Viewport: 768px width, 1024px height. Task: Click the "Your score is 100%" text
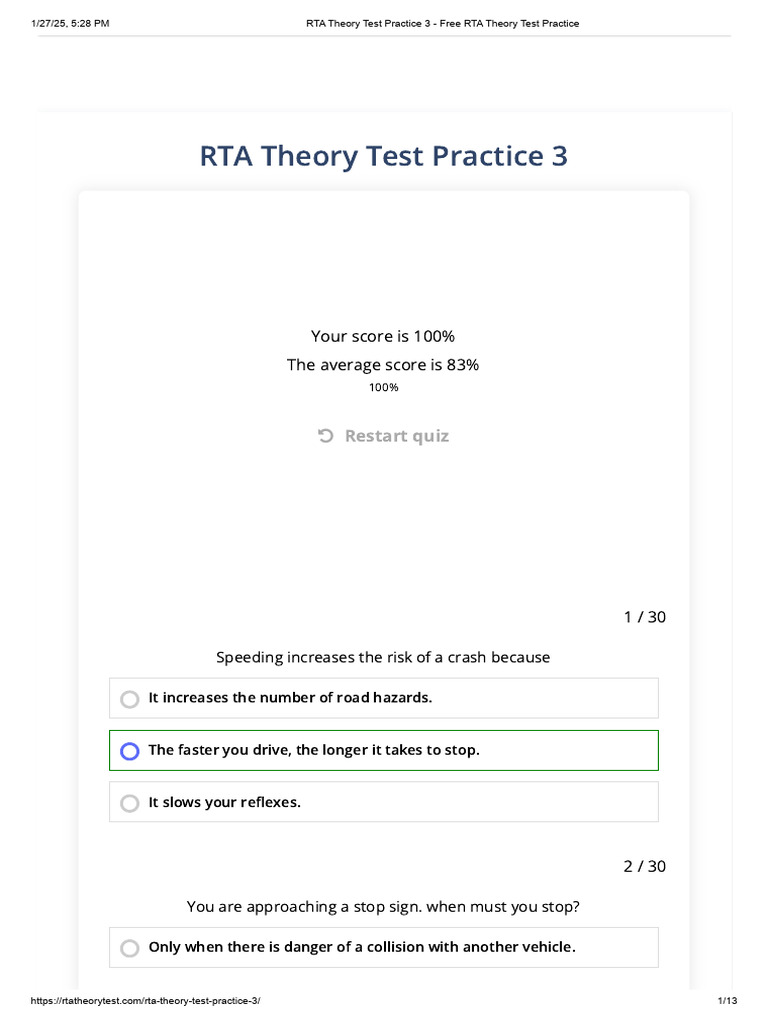pyautogui.click(x=383, y=336)
